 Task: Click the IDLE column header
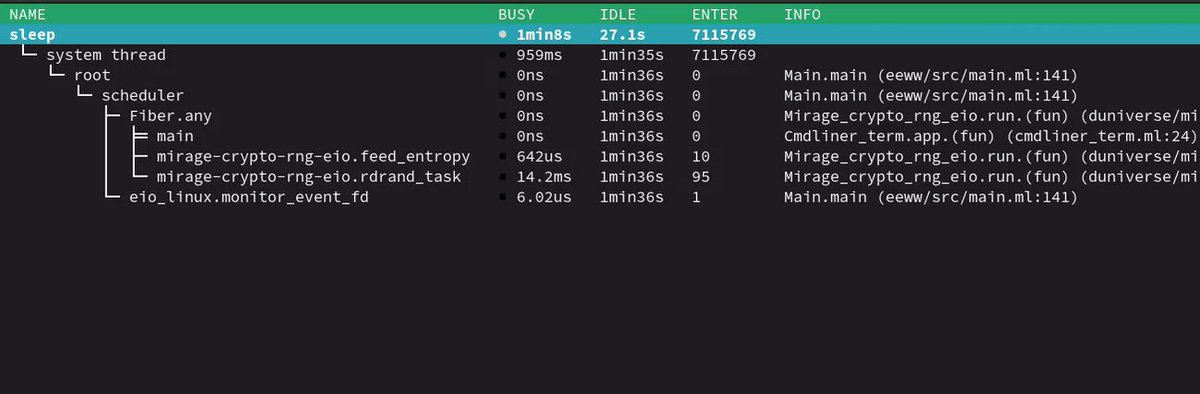pyautogui.click(x=617, y=15)
